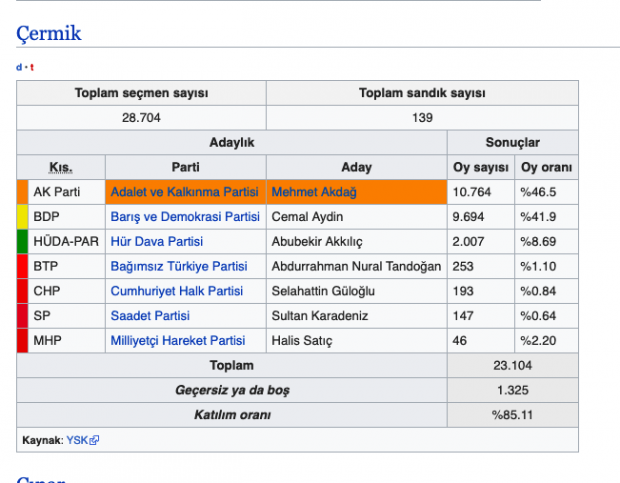Open the Barış ve Demokrasi Partisi link
The image size is (620, 483).
coord(185,217)
